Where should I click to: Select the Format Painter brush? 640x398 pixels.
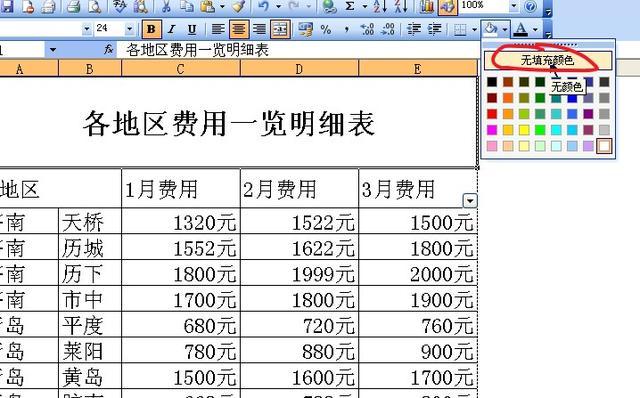pos(239,6)
